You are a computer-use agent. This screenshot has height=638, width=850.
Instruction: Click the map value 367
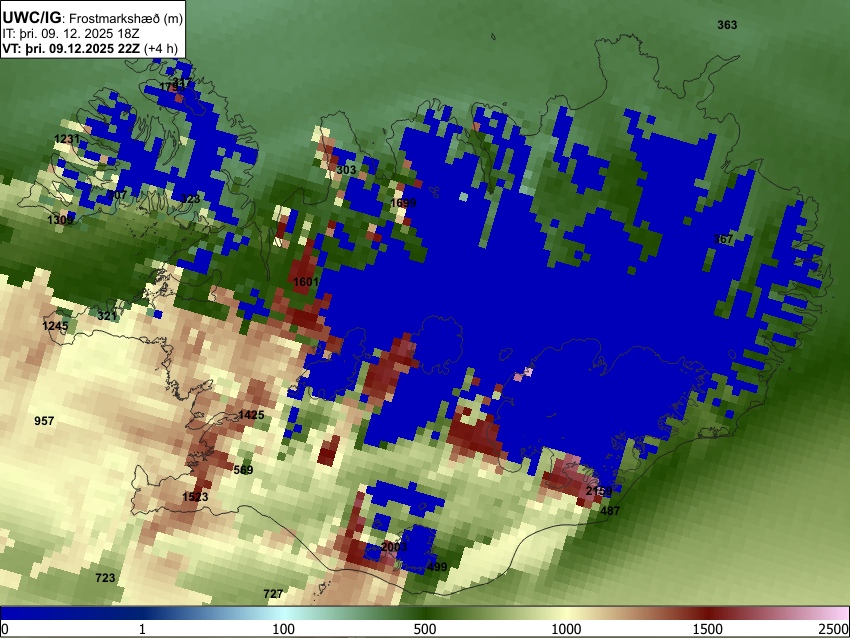[x=723, y=239]
